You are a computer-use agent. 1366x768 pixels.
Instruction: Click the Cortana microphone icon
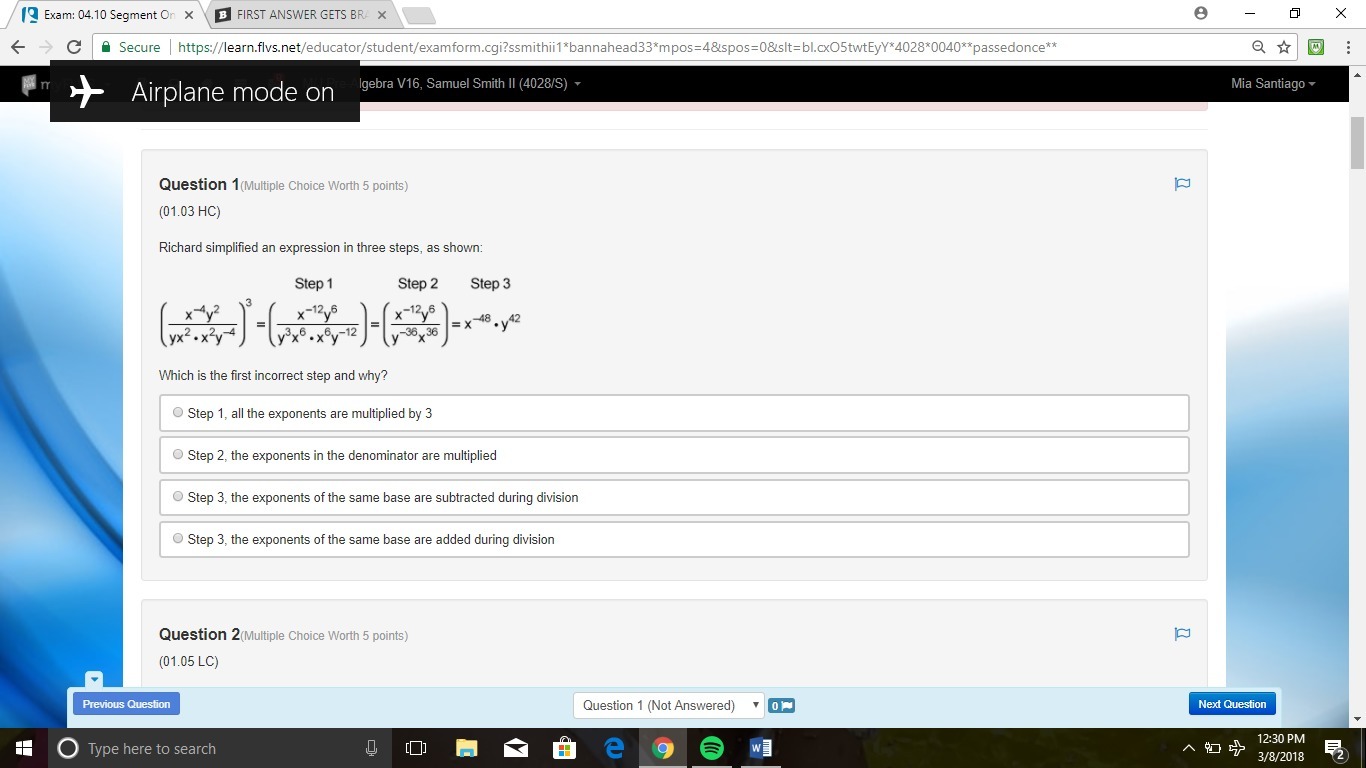(371, 748)
